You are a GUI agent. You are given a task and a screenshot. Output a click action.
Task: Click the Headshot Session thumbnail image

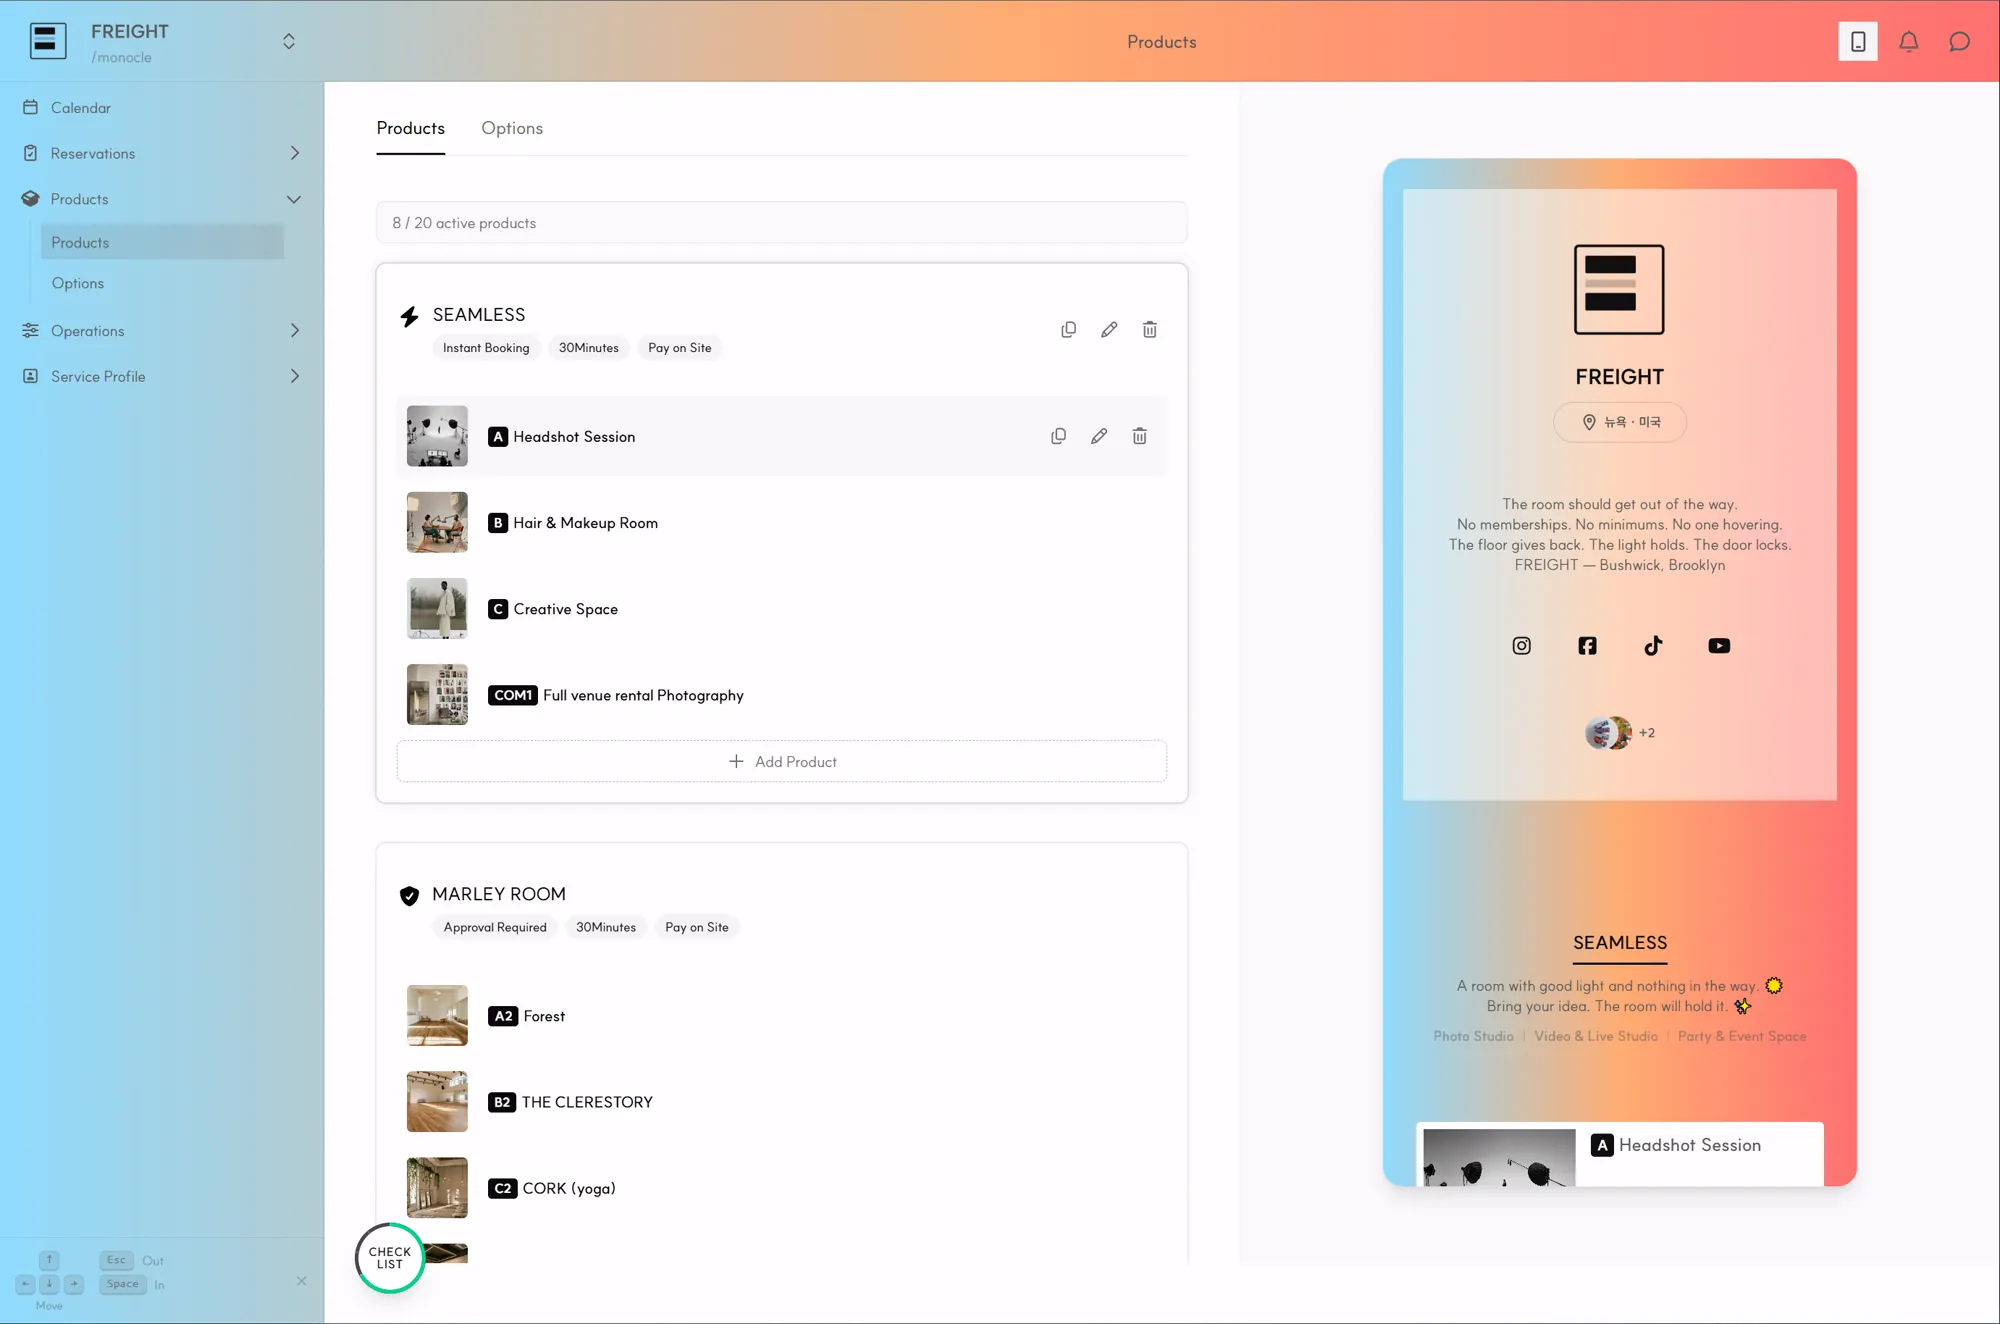pyautogui.click(x=437, y=436)
